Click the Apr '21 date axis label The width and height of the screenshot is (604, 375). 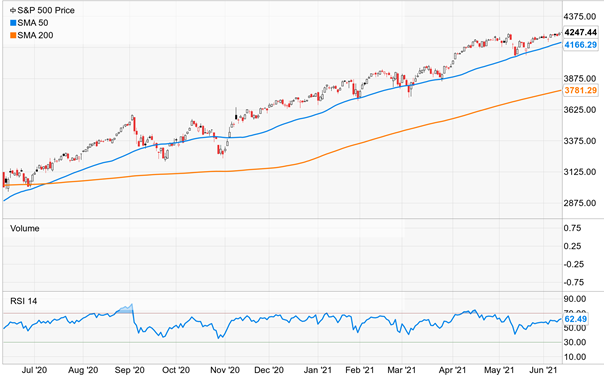(x=452, y=370)
